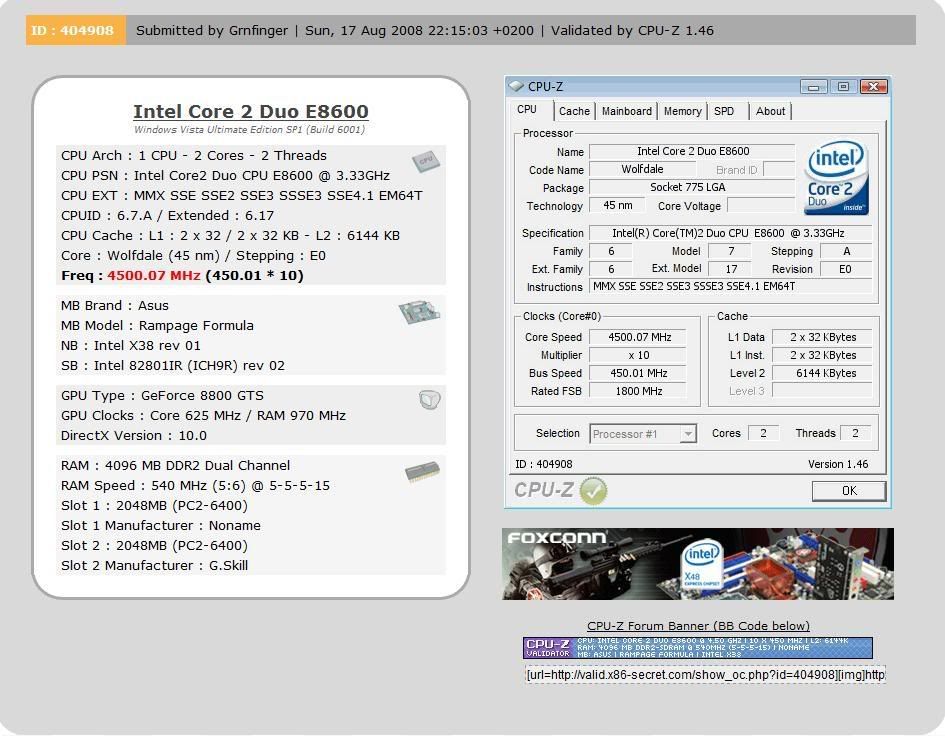Click the Intel X48 badge in Foxconn banner
The image size is (945, 736).
tap(702, 565)
